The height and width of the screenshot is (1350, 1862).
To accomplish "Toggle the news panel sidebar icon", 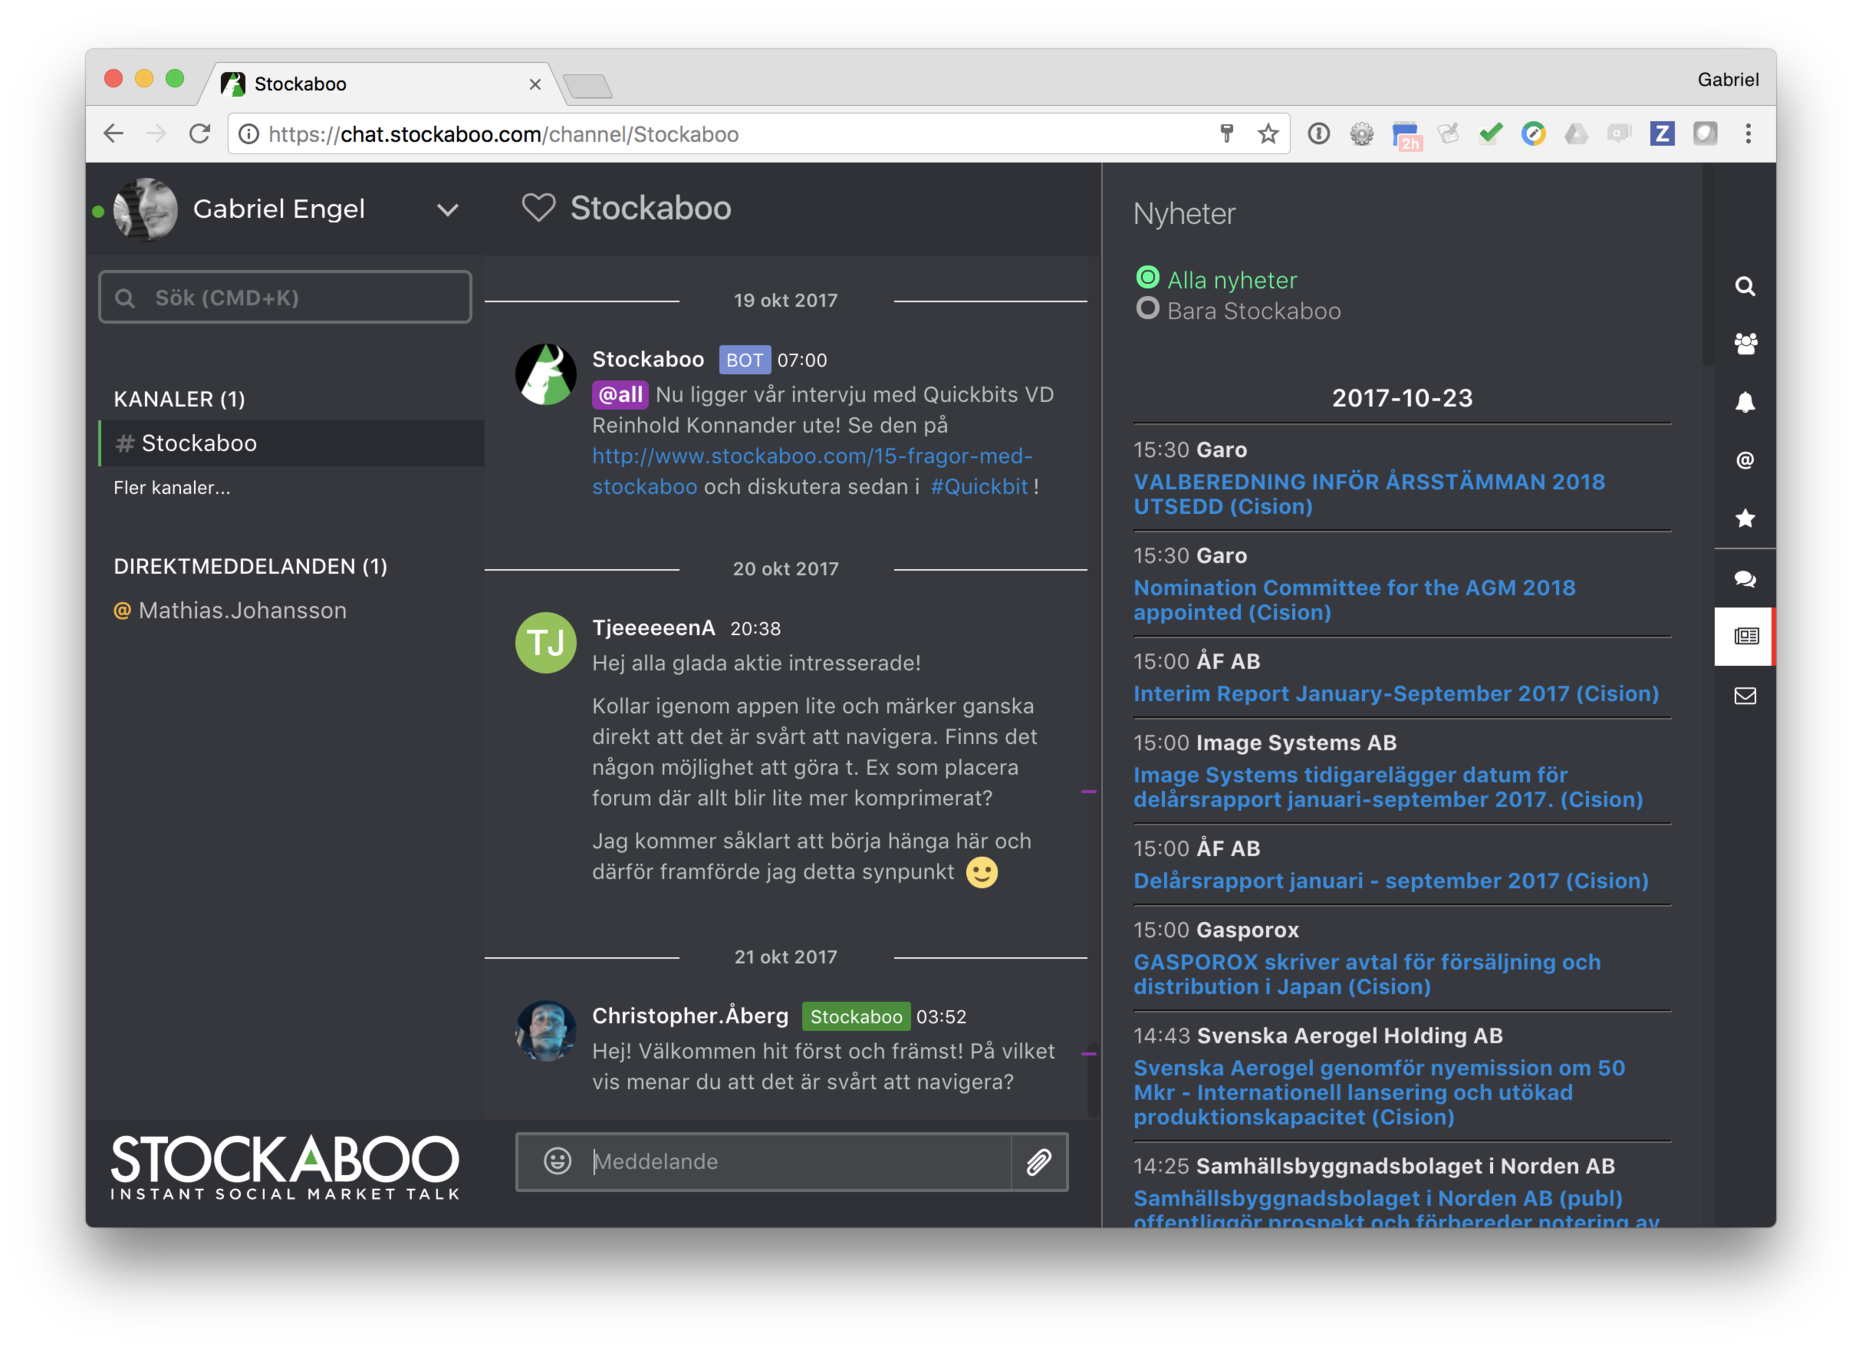I will click(1746, 636).
